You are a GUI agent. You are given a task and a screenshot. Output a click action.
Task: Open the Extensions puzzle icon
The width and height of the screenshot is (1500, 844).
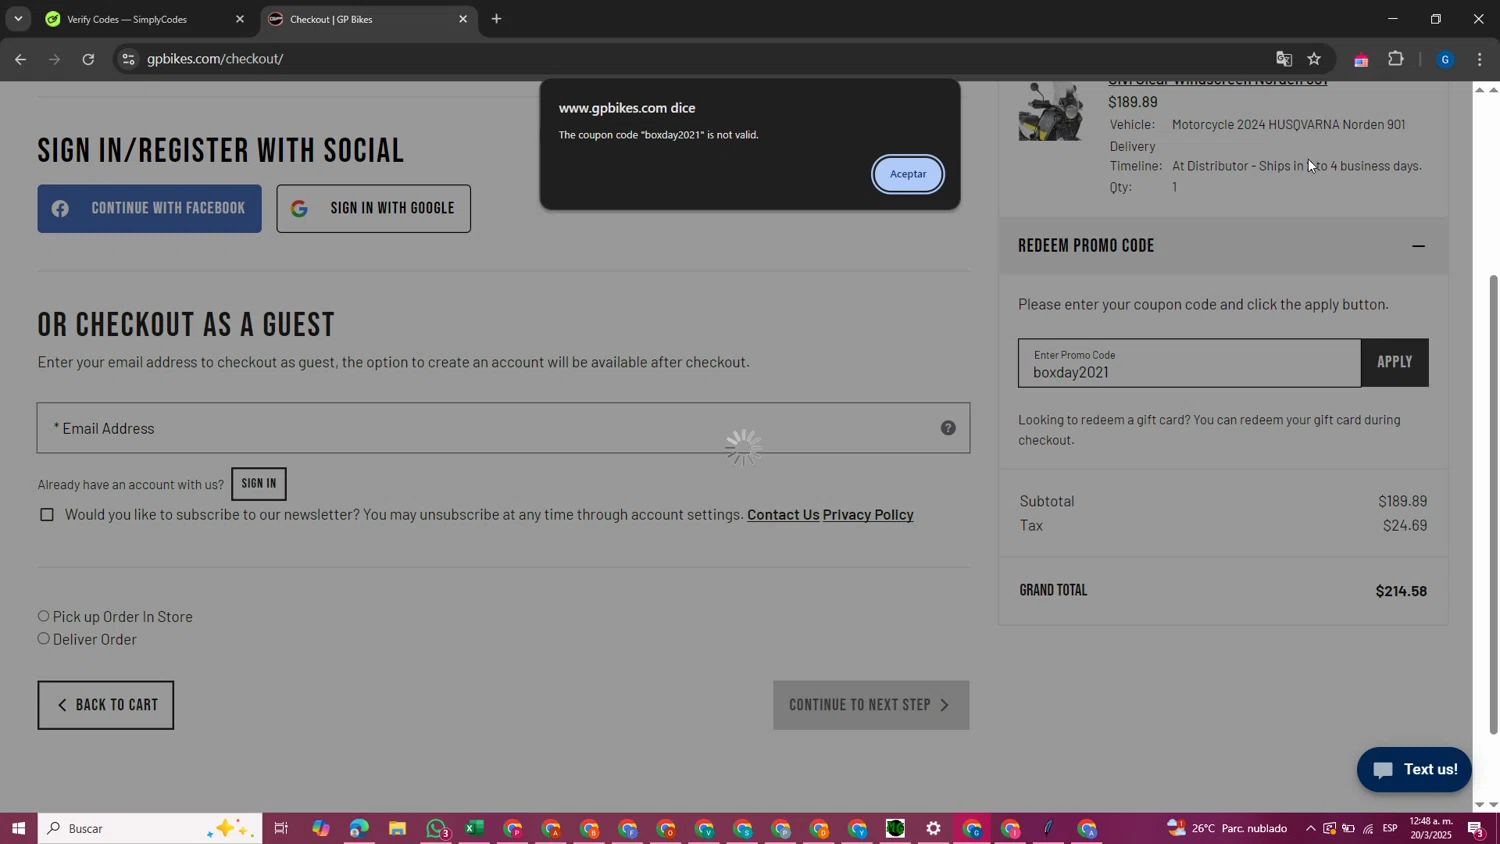coord(1396,59)
